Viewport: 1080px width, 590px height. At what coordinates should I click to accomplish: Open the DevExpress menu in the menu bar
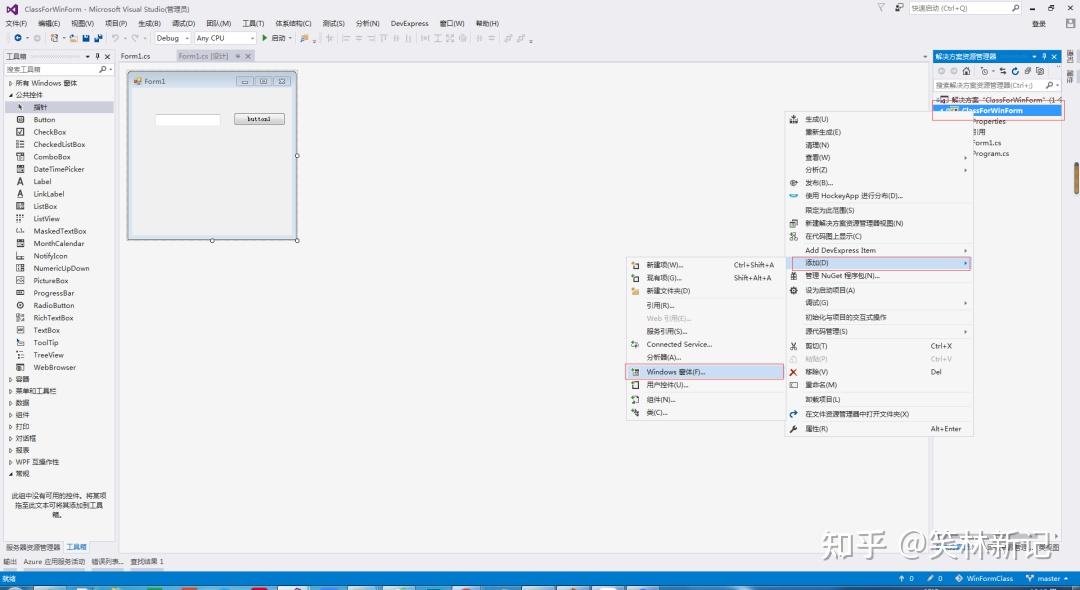point(409,23)
